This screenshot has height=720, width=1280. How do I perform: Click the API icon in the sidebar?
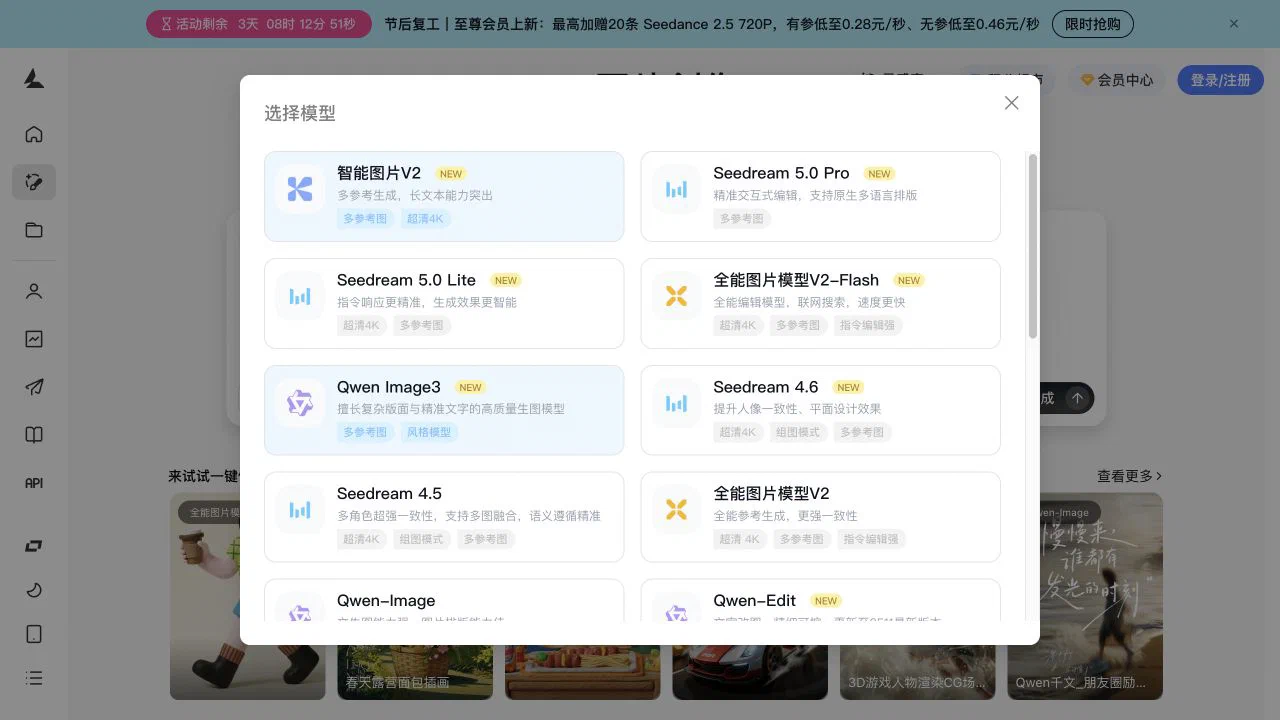pos(34,483)
